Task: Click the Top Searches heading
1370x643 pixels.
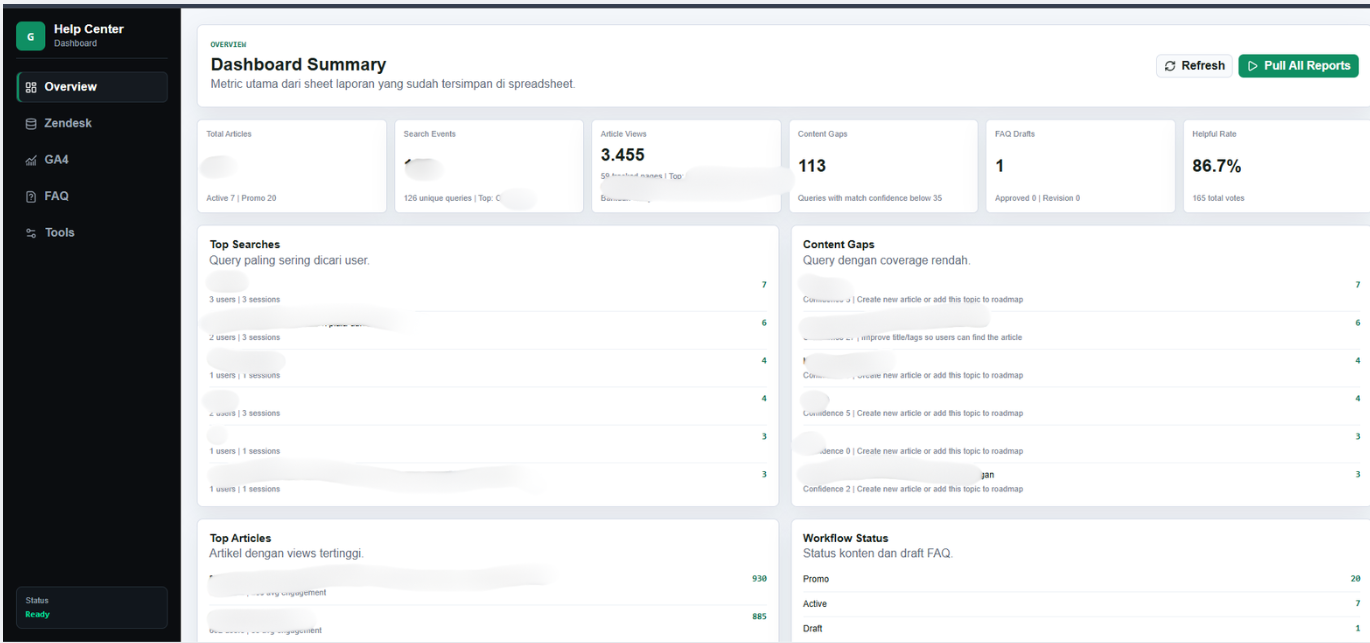Action: pyautogui.click(x=245, y=244)
